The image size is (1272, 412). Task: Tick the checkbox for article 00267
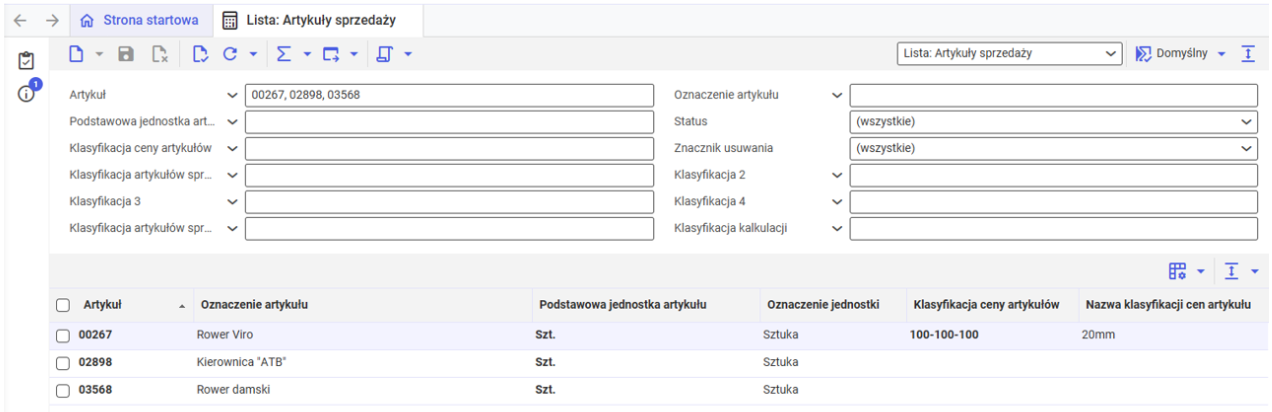pos(62,336)
